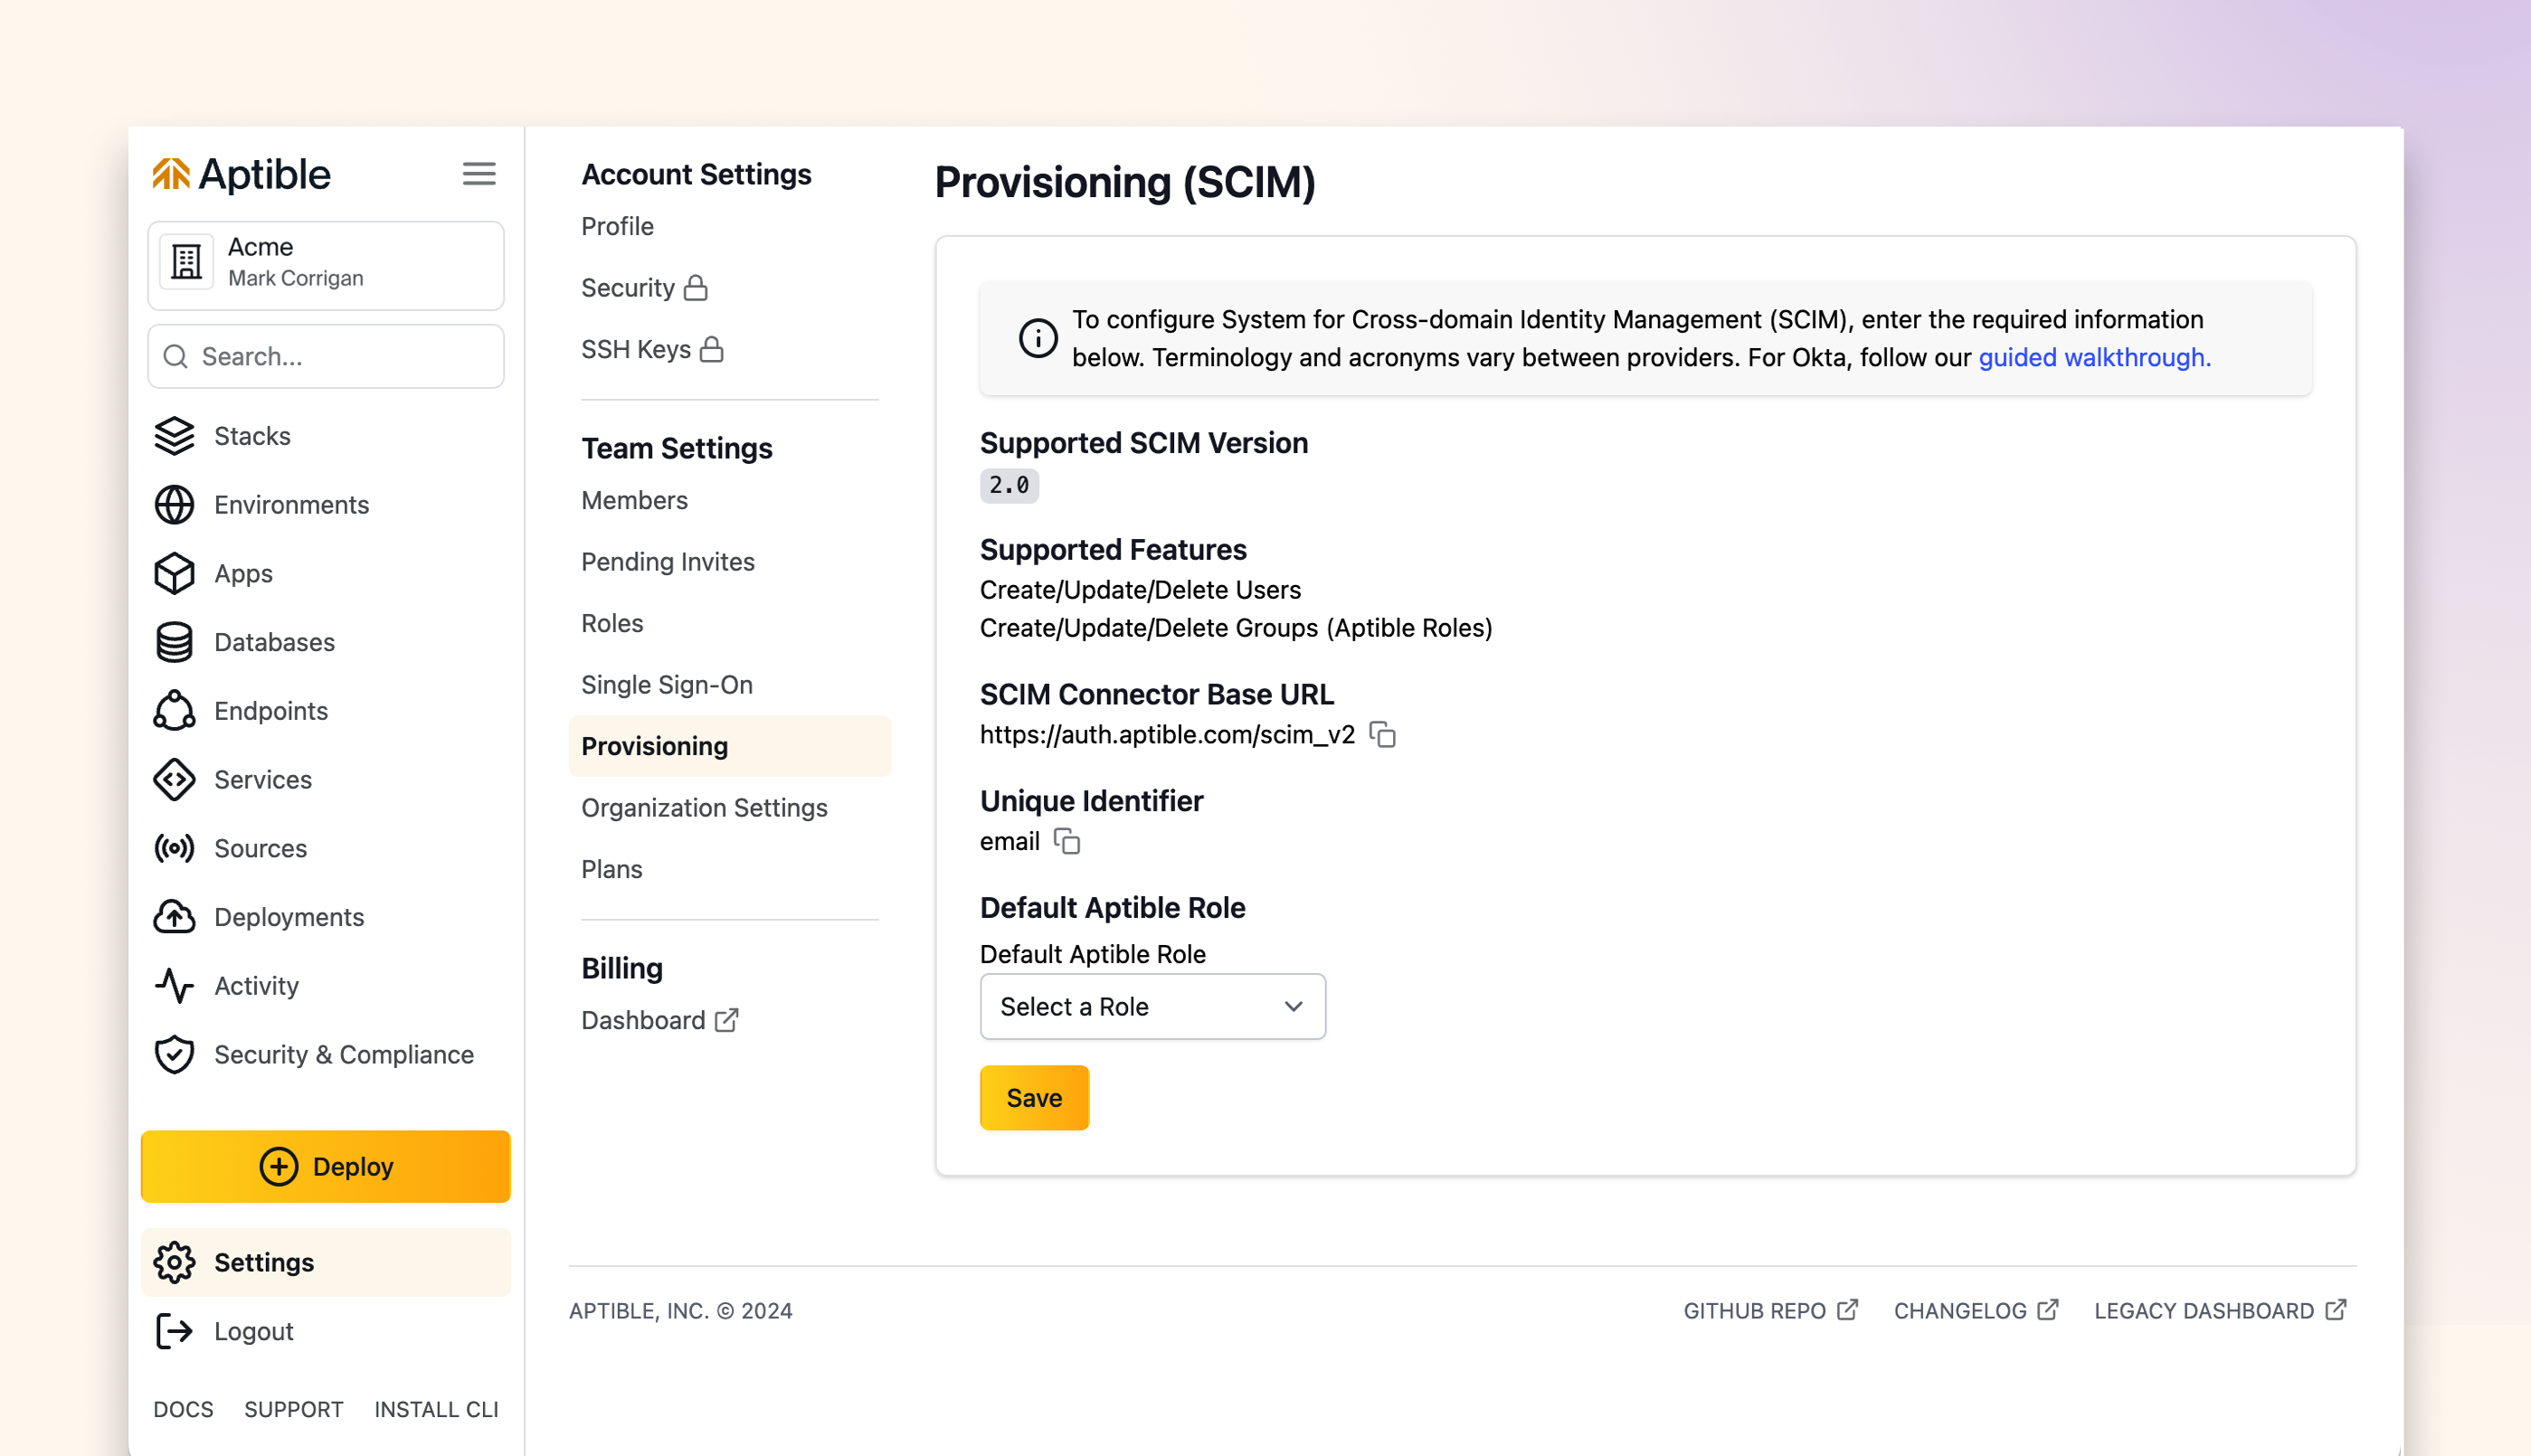Open the Legacy Dashboard footer link
This screenshot has height=1456, width=2531.
click(2220, 1311)
